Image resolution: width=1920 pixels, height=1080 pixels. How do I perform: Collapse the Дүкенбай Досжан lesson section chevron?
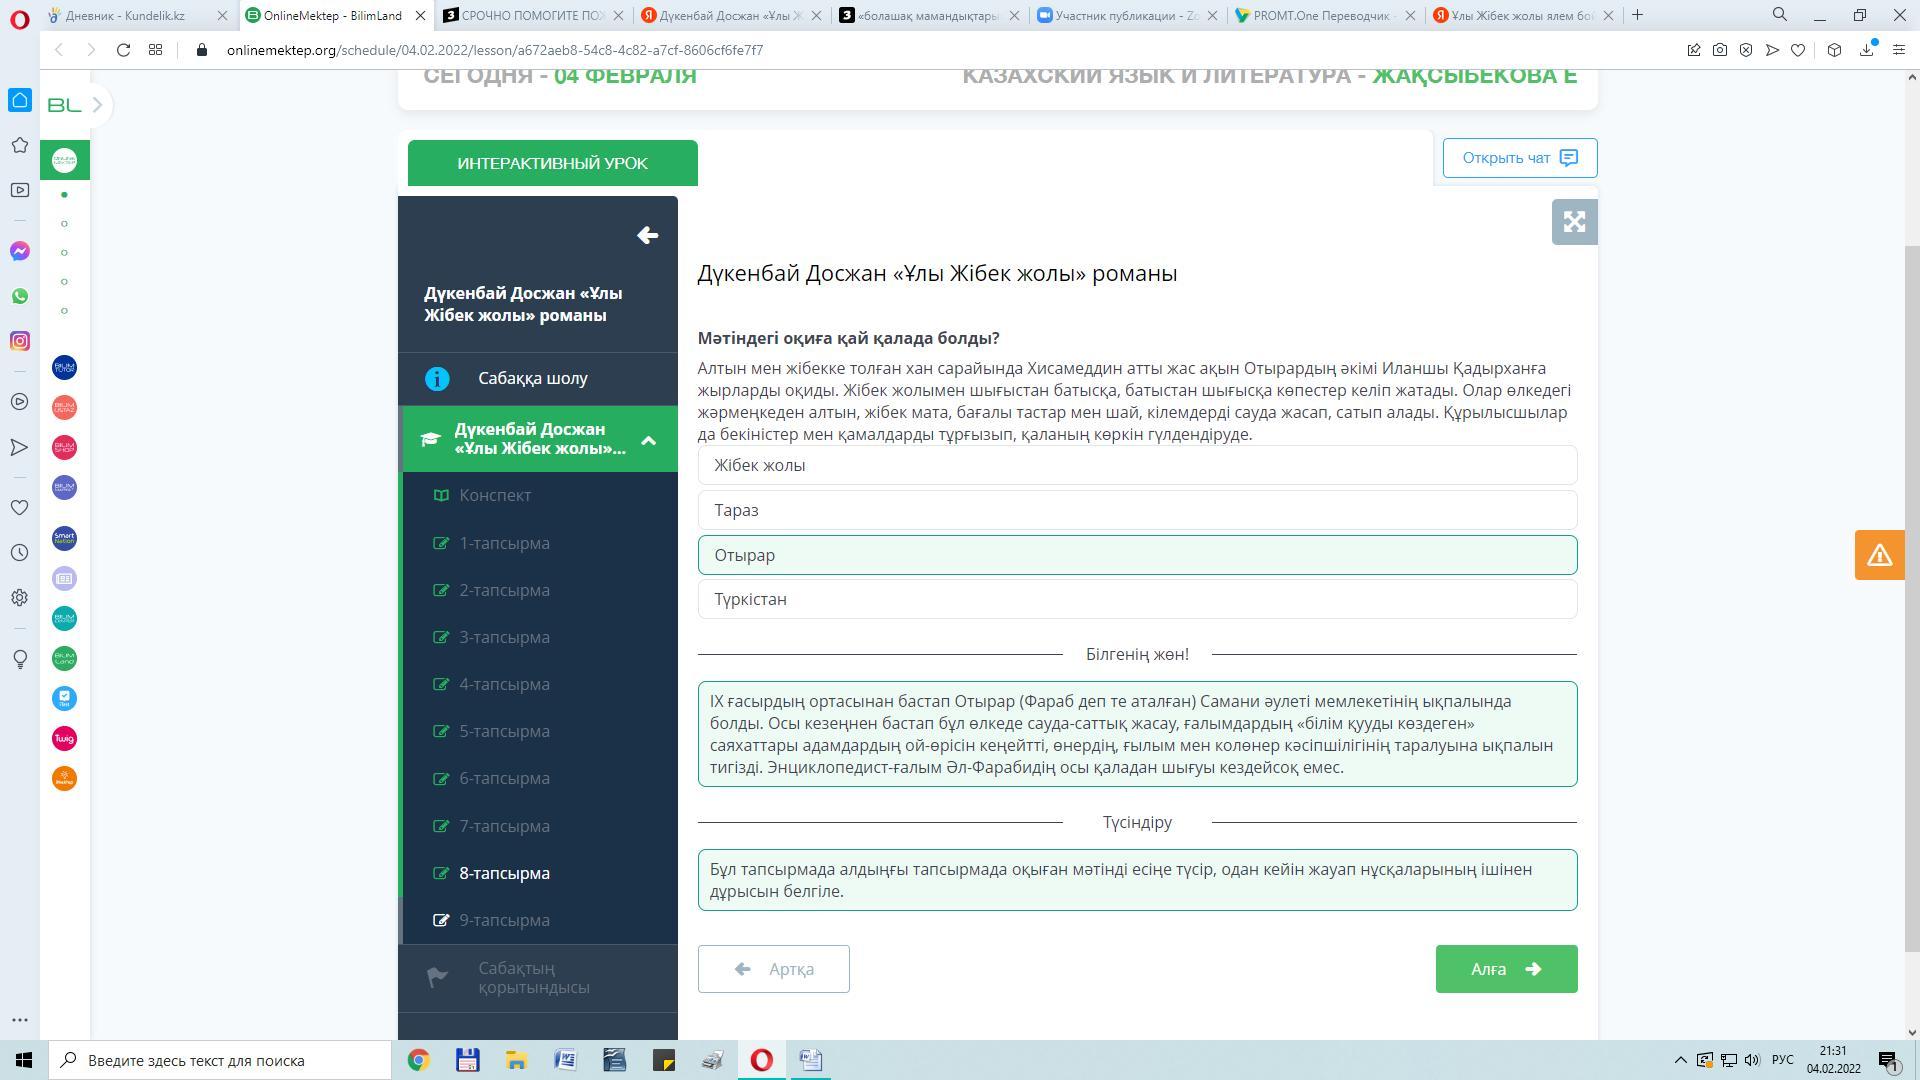coord(648,439)
